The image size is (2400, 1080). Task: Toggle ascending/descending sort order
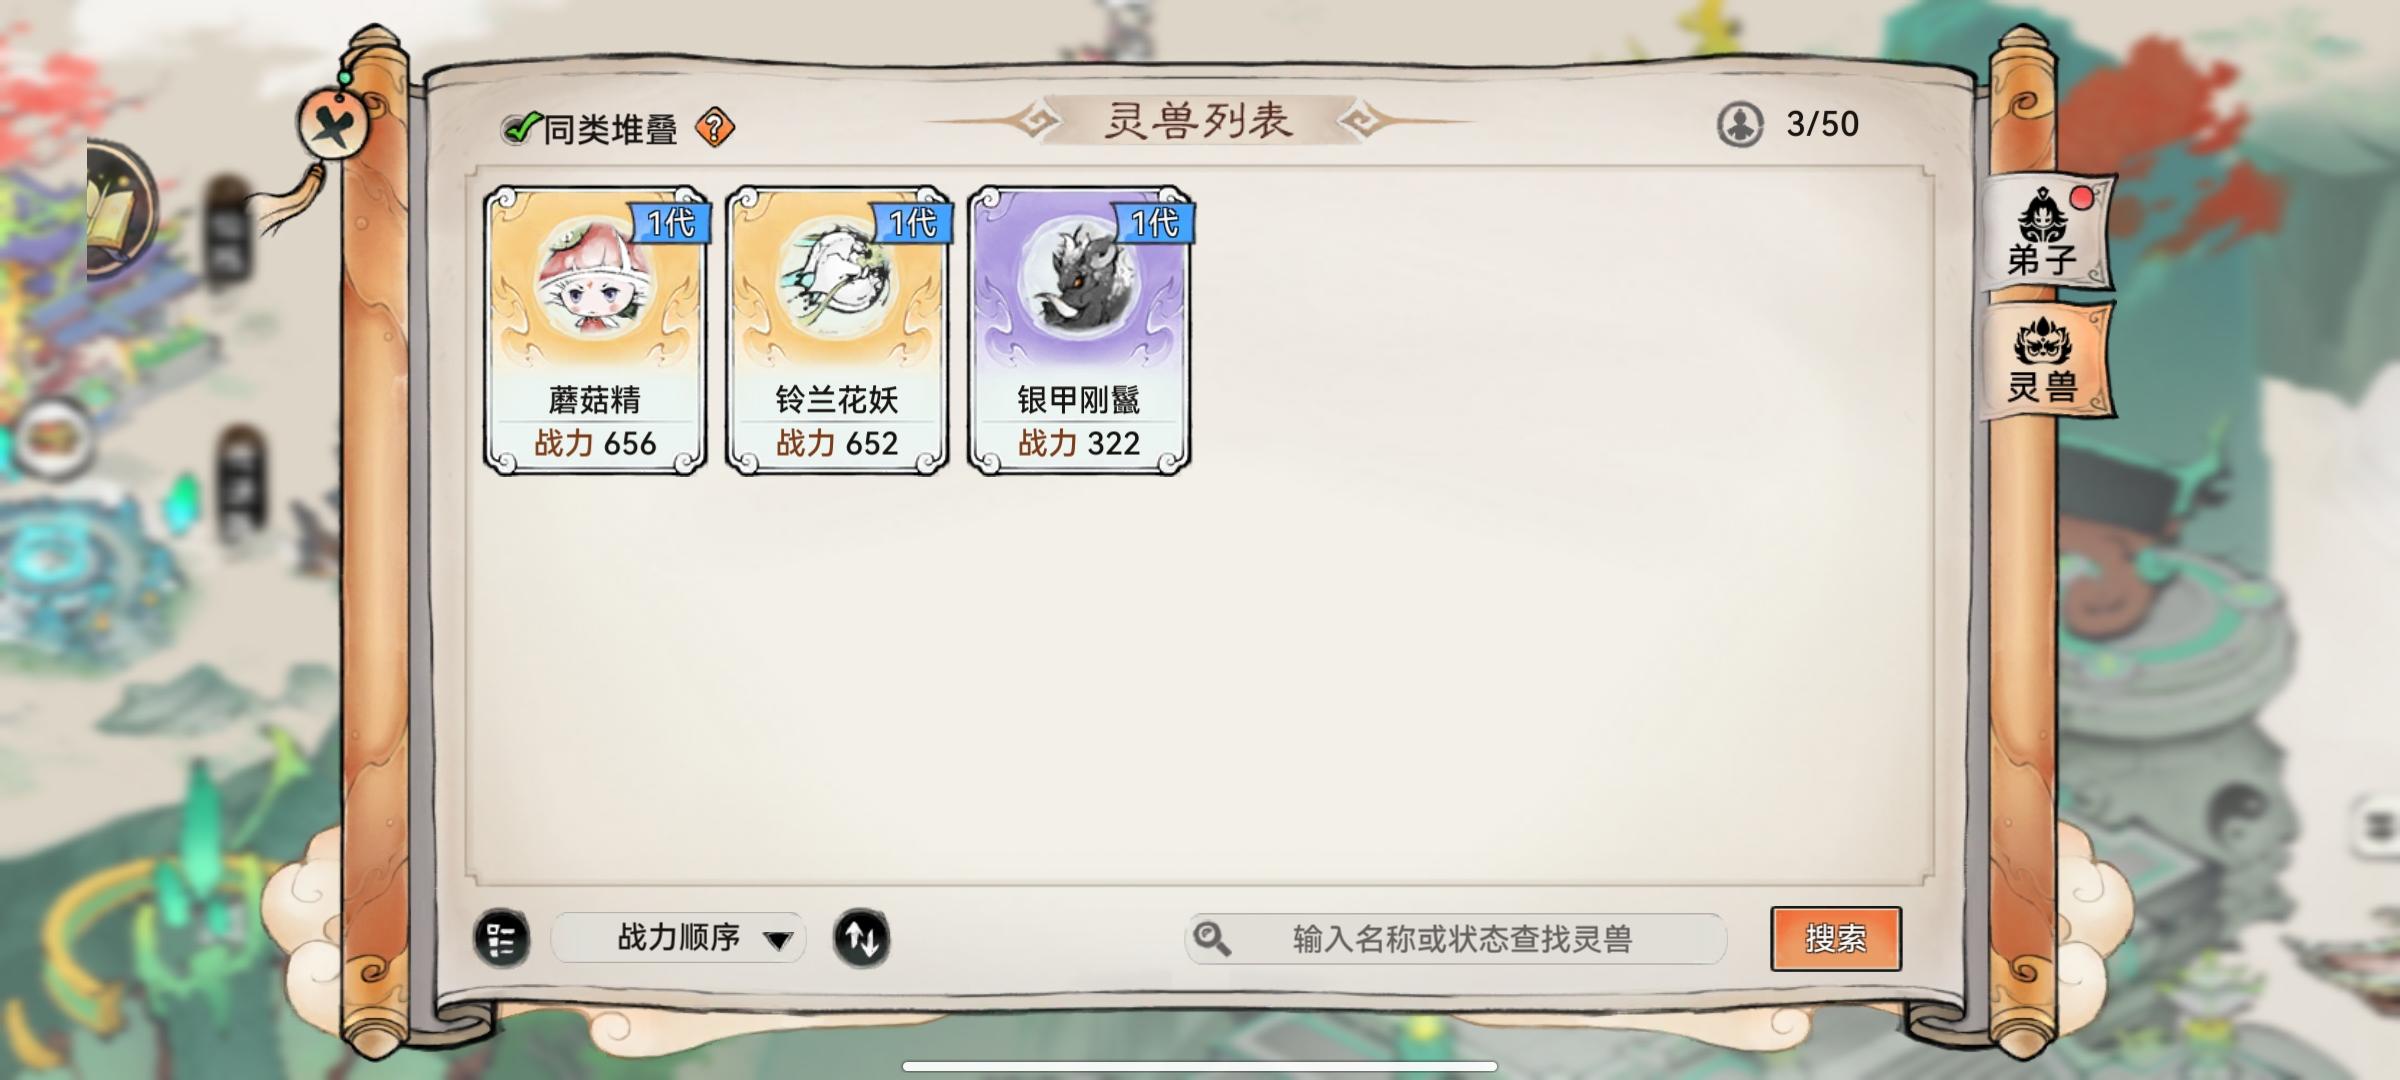pos(861,938)
